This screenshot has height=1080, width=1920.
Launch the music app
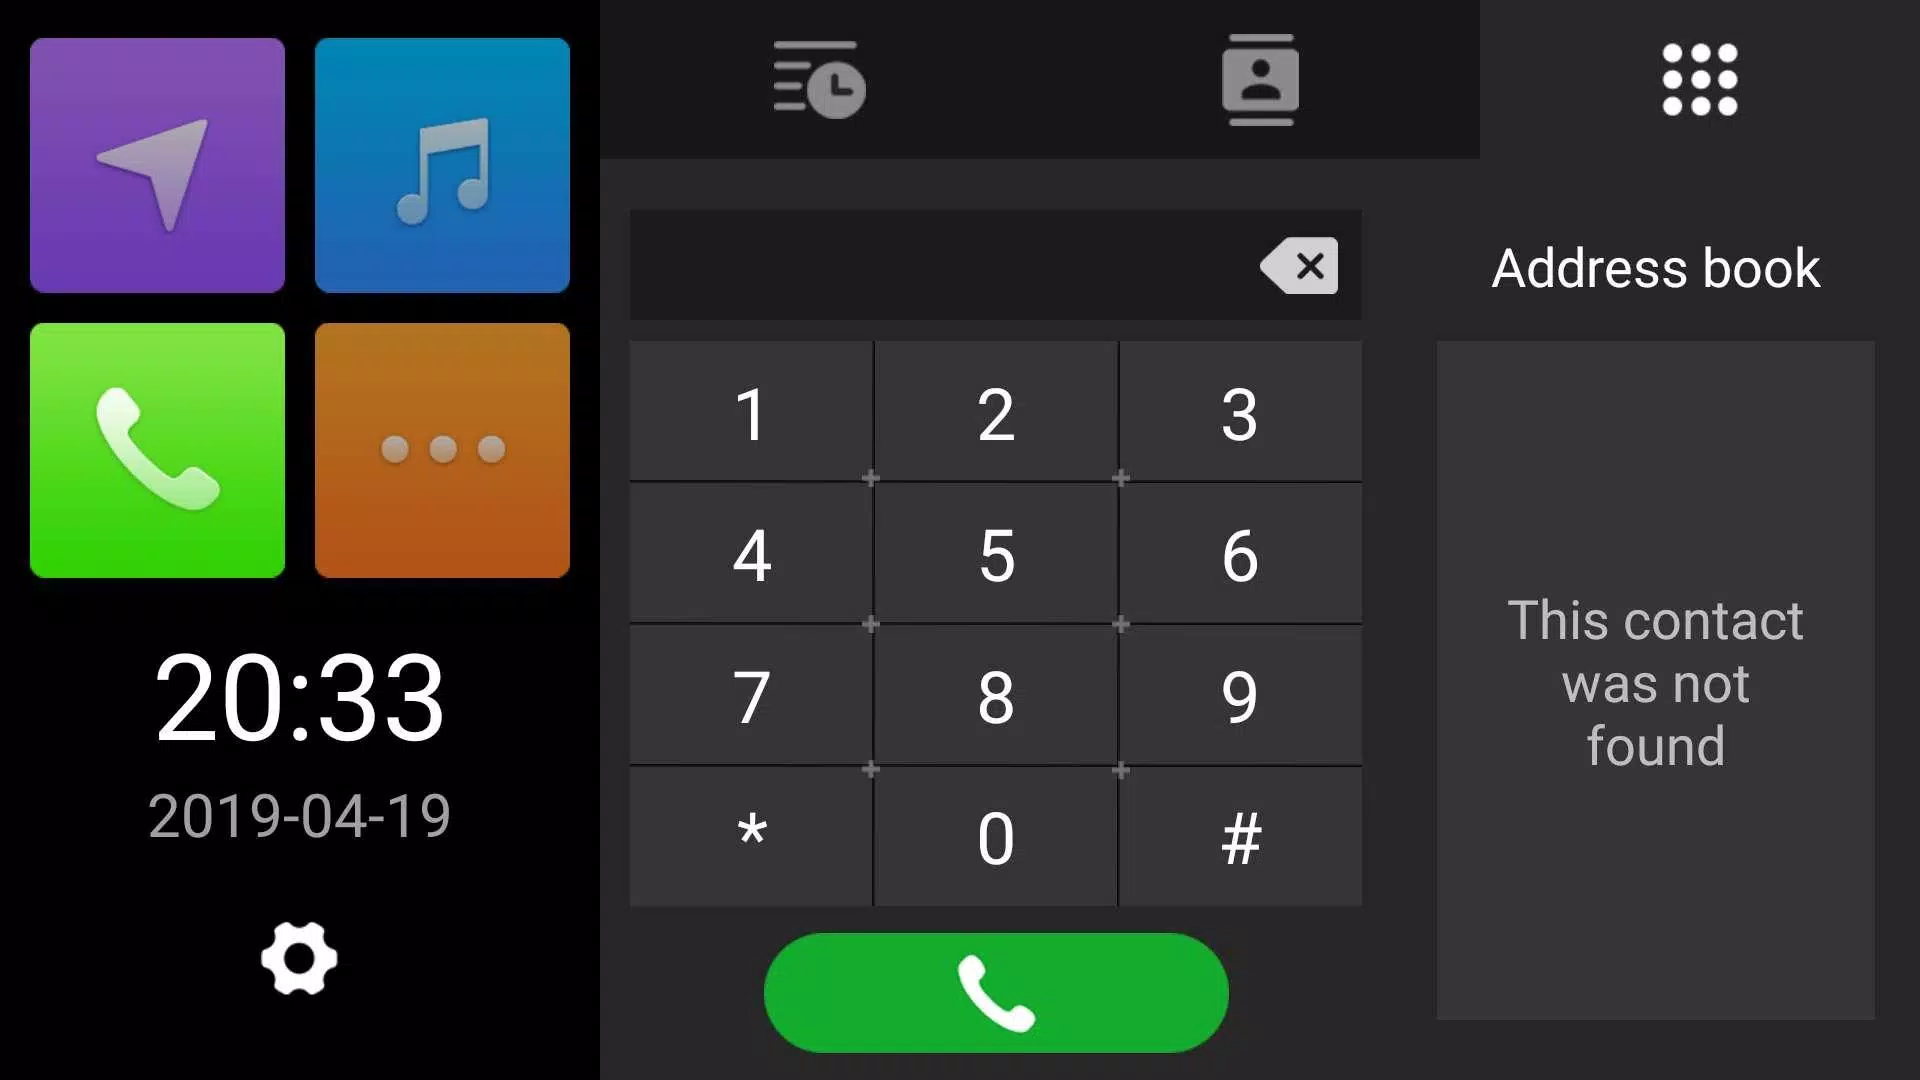pos(443,164)
